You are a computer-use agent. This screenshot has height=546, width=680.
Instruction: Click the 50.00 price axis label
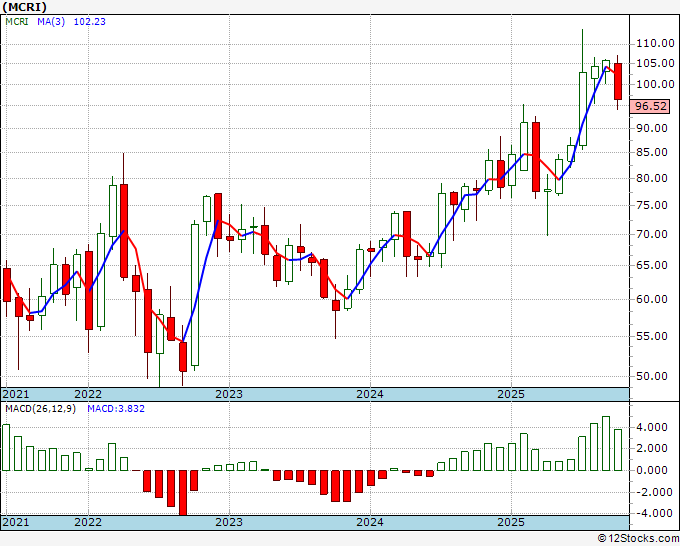[x=651, y=376]
